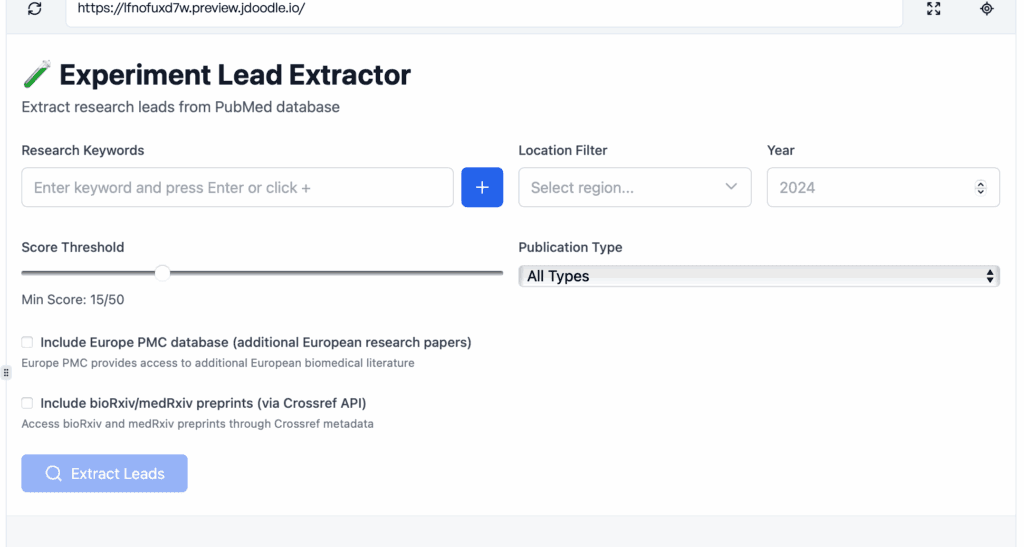Enable Include Europe PMC database checkbox
This screenshot has height=547, width=1024.
(27, 342)
